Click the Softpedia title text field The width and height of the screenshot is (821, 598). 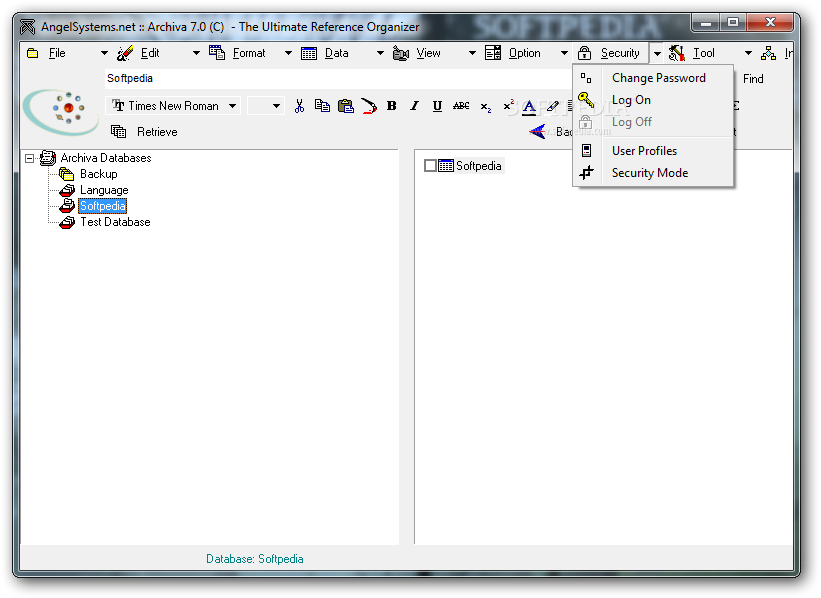tap(338, 79)
